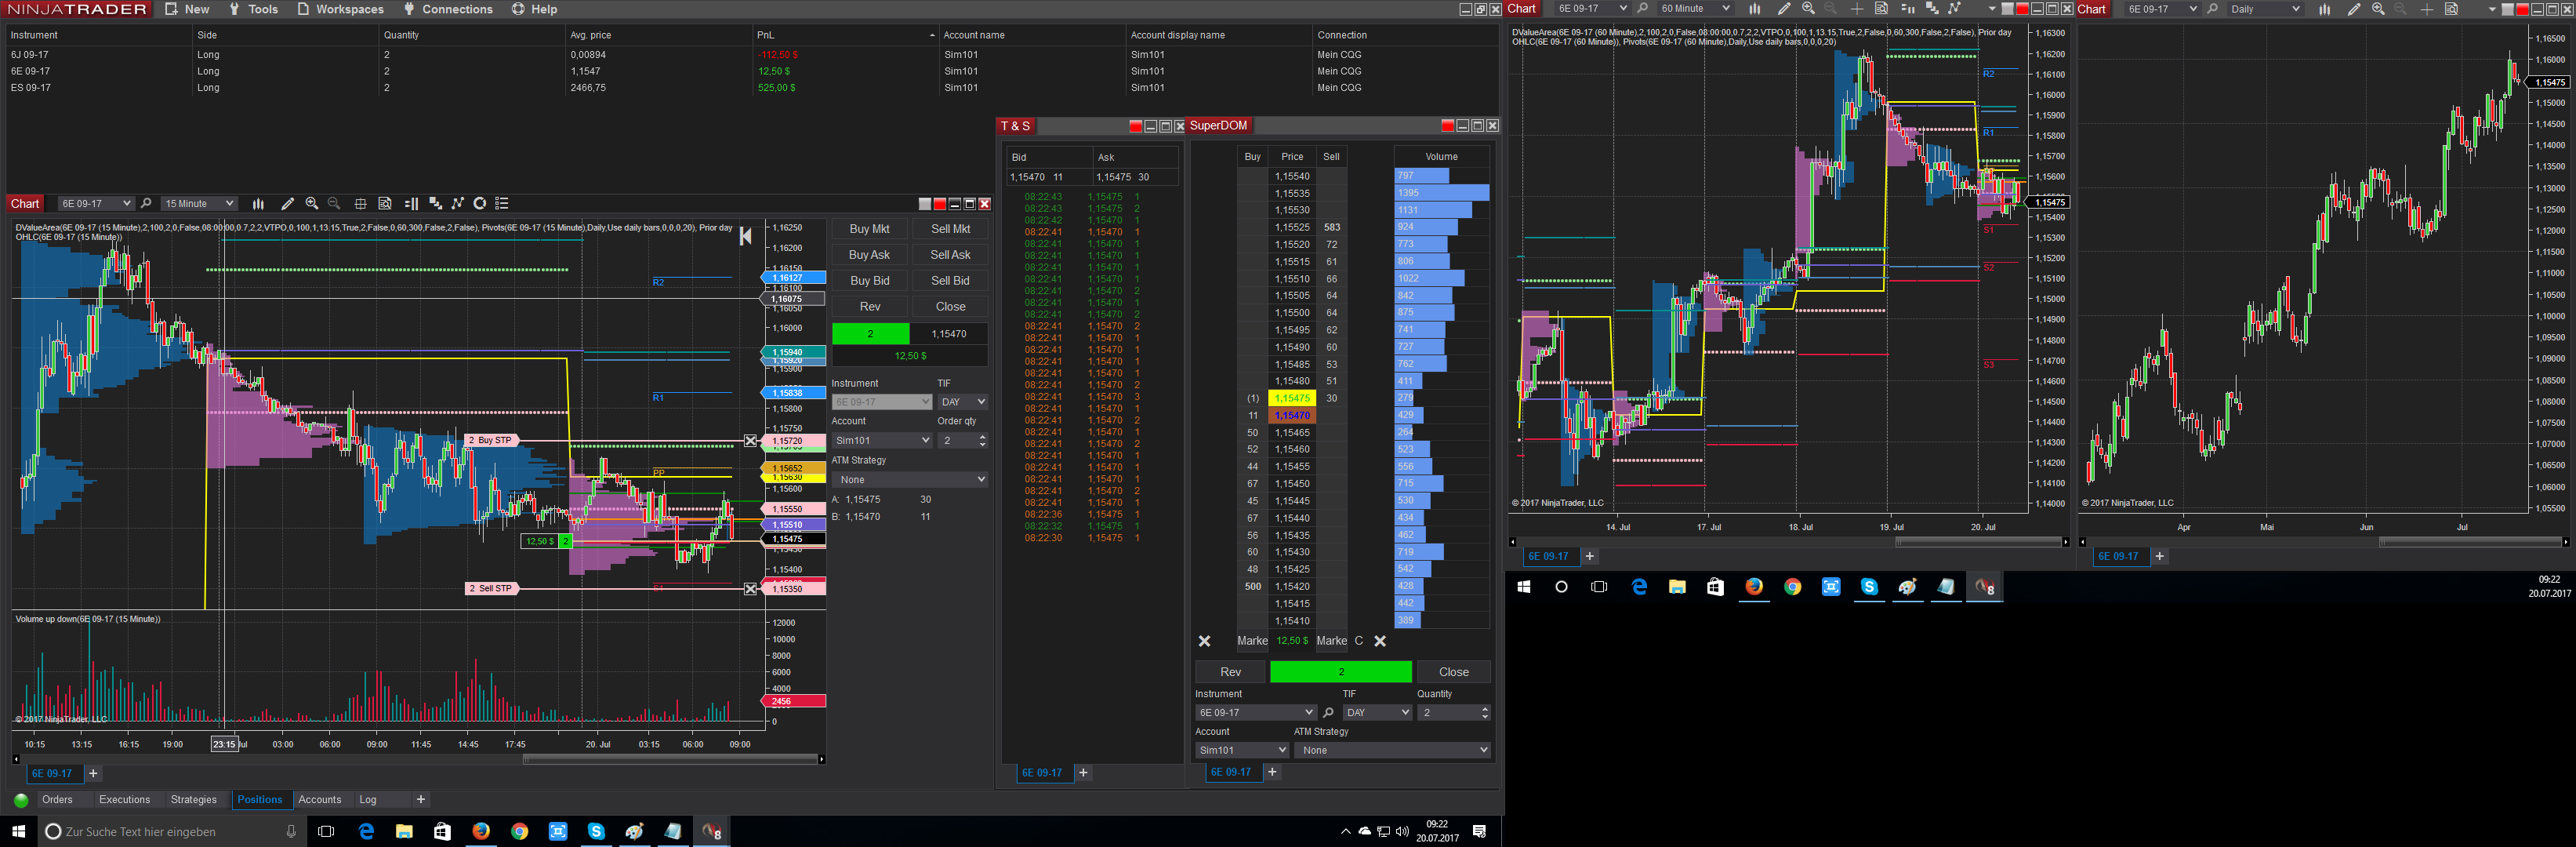
Task: Open the 60 Minute interval dropdown
Action: point(1694,9)
